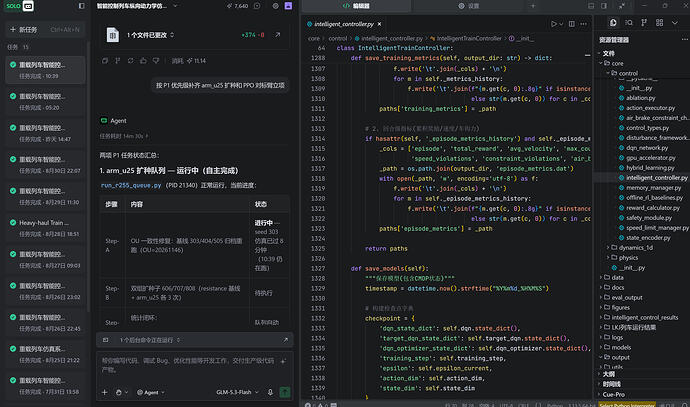Add a new tab with plus

pyautogui.click(x=532, y=6)
